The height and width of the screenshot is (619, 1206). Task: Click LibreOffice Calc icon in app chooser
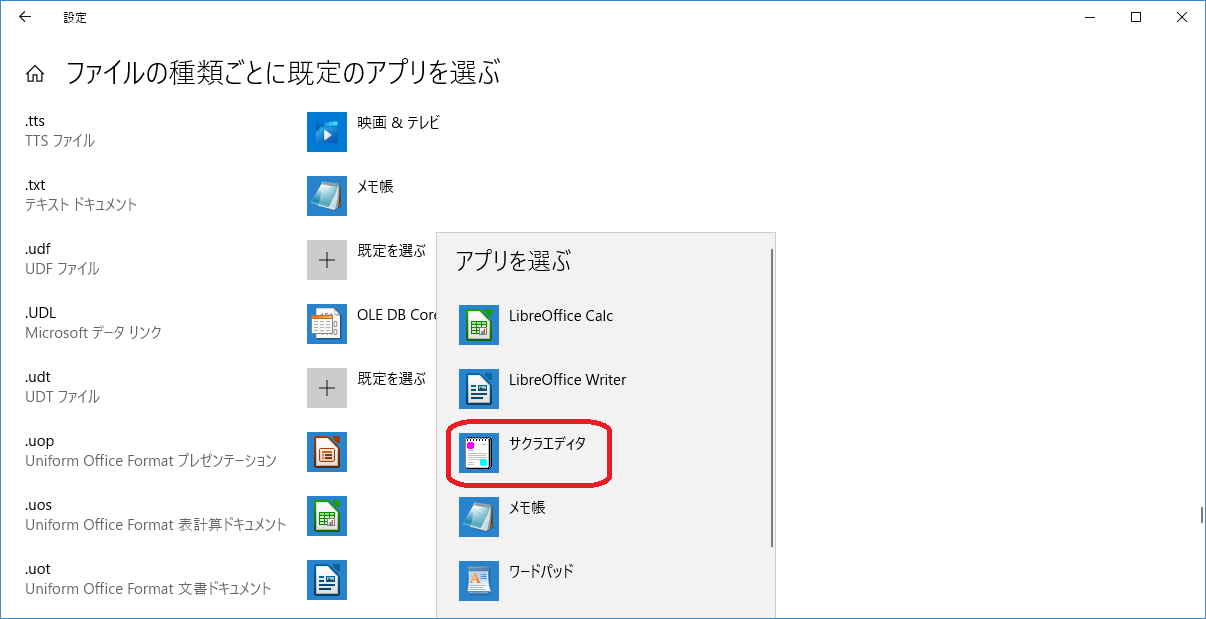[x=479, y=325]
